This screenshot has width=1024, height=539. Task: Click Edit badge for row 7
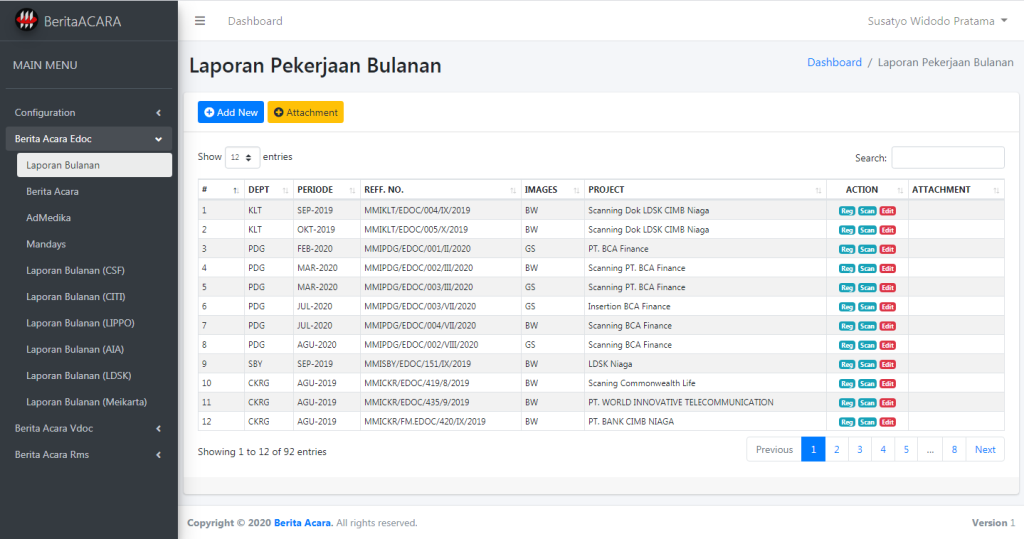point(887,326)
